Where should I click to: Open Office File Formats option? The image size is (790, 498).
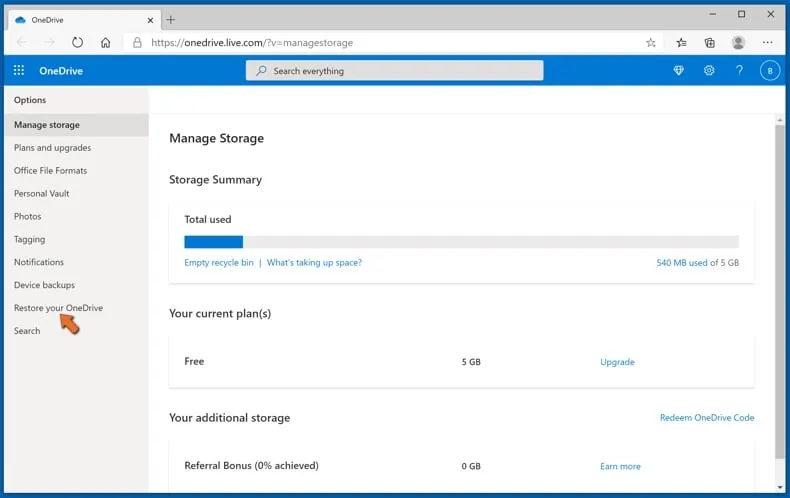(x=50, y=170)
